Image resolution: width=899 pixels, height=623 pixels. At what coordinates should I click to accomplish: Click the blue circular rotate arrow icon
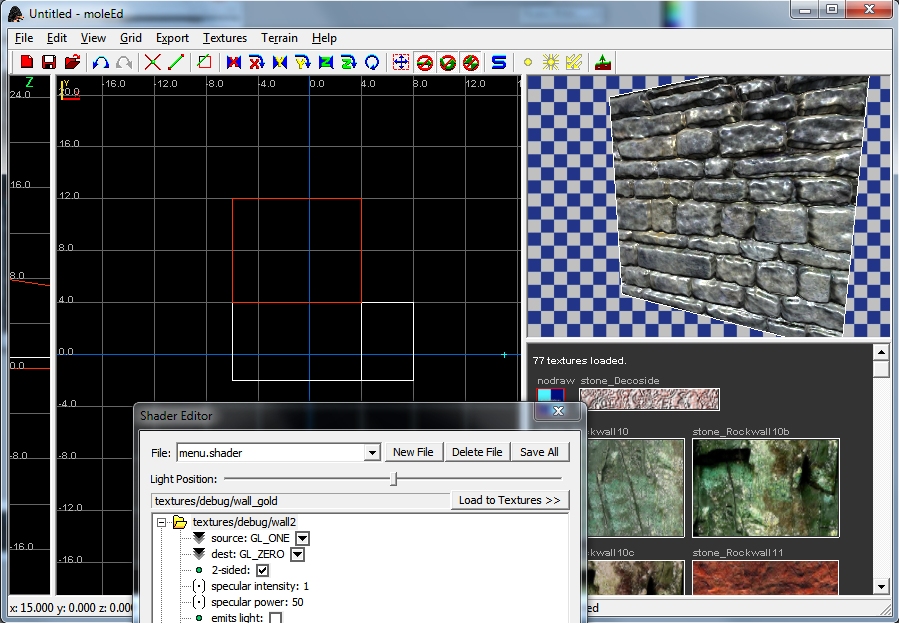pyautogui.click(x=372, y=62)
